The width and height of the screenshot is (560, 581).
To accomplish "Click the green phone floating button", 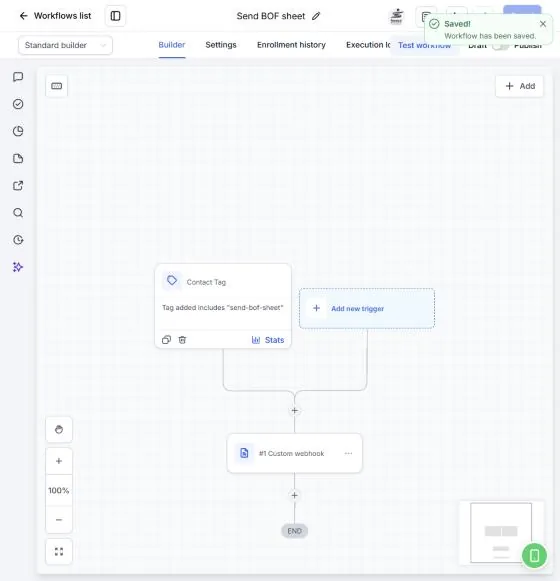I will coord(534,555).
